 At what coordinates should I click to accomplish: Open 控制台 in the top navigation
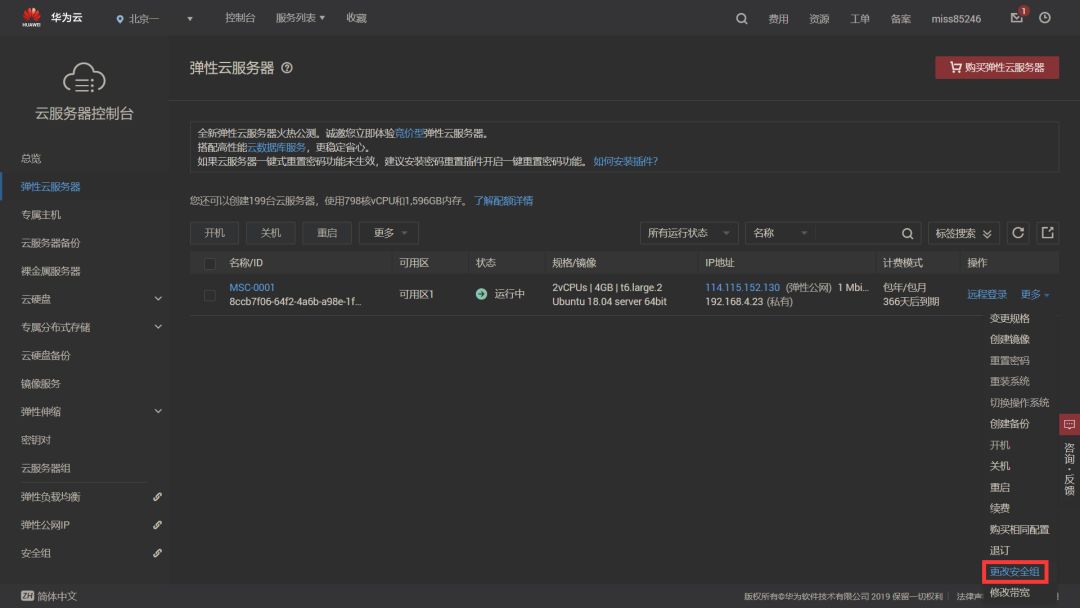click(240, 18)
